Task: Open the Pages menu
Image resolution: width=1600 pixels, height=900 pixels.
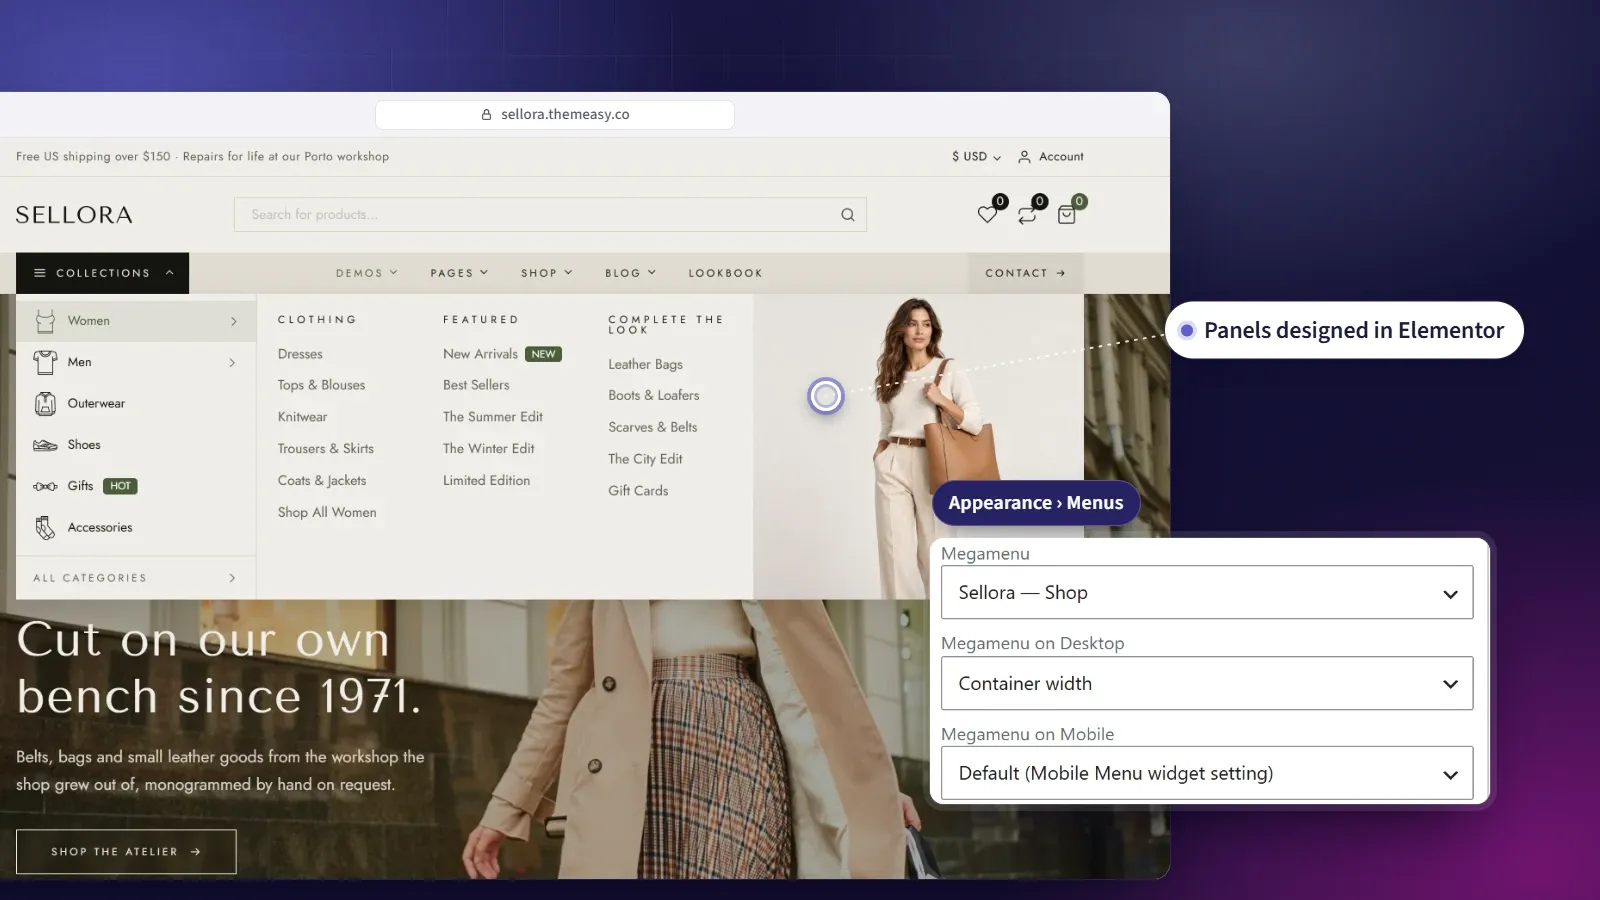Action: tap(459, 273)
